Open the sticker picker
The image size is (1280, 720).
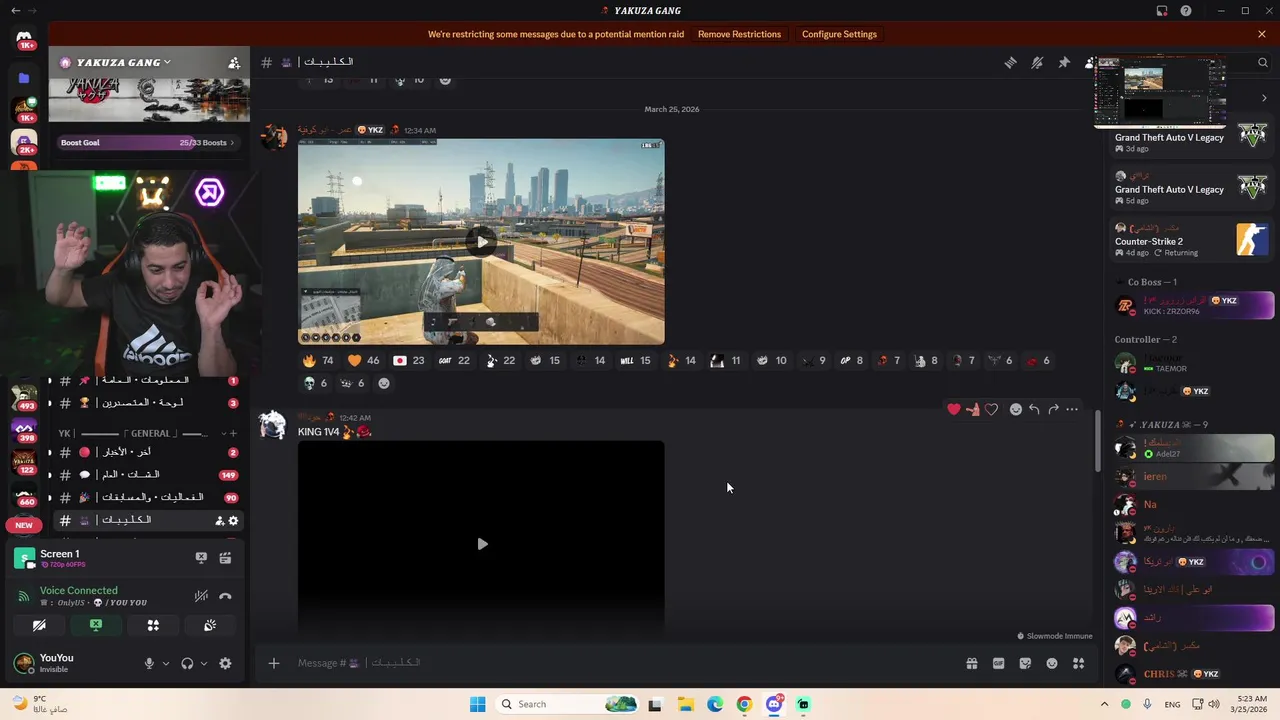(x=1025, y=663)
